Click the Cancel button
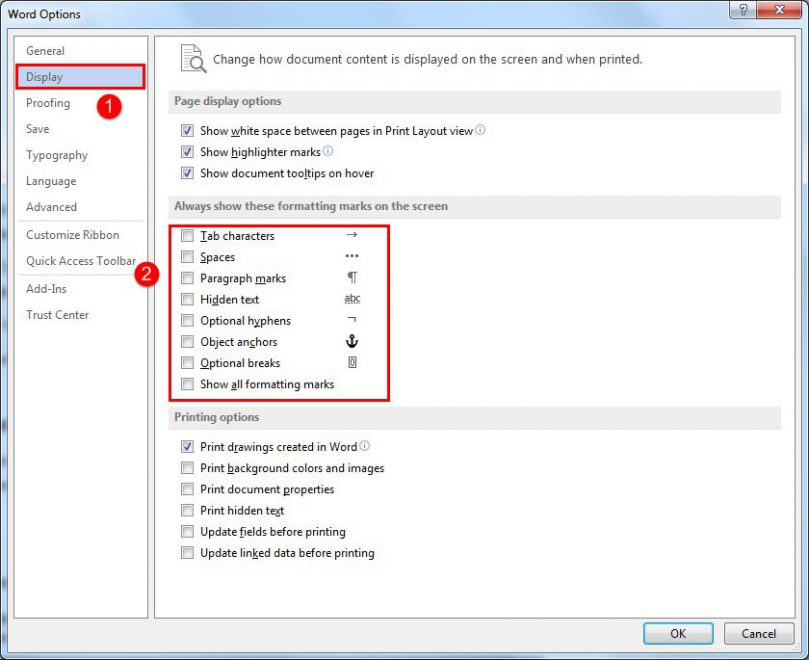Screen dimensions: 809x660 click(x=758, y=633)
